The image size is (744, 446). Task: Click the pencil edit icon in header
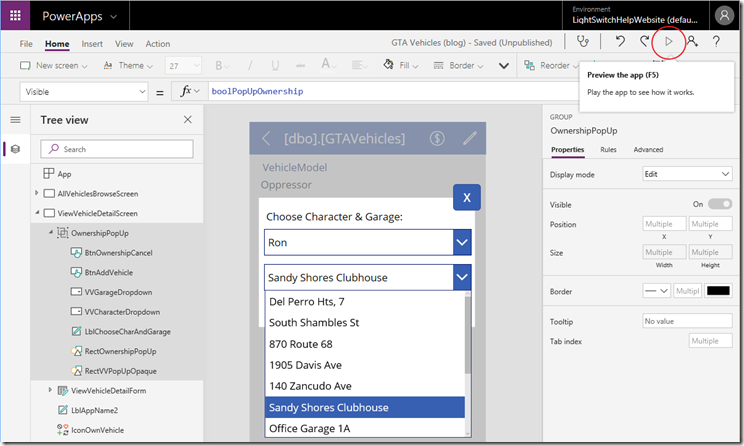tap(470, 138)
